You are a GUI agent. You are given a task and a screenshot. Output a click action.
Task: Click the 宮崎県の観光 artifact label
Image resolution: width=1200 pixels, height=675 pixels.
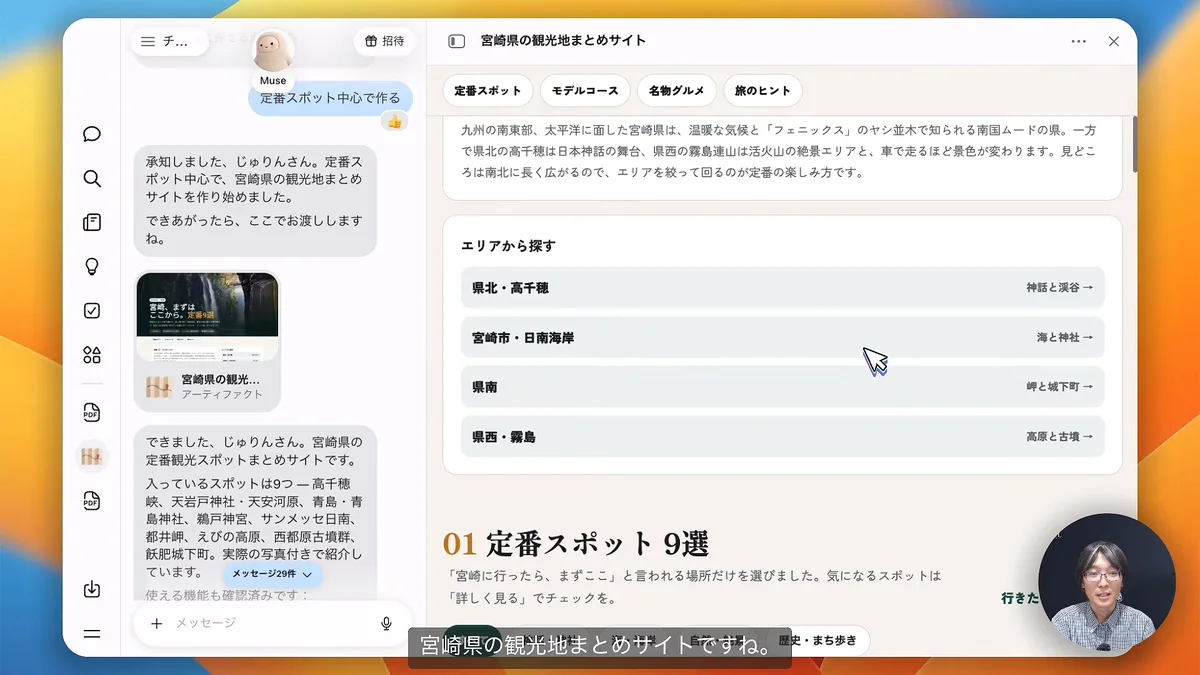pos(220,380)
